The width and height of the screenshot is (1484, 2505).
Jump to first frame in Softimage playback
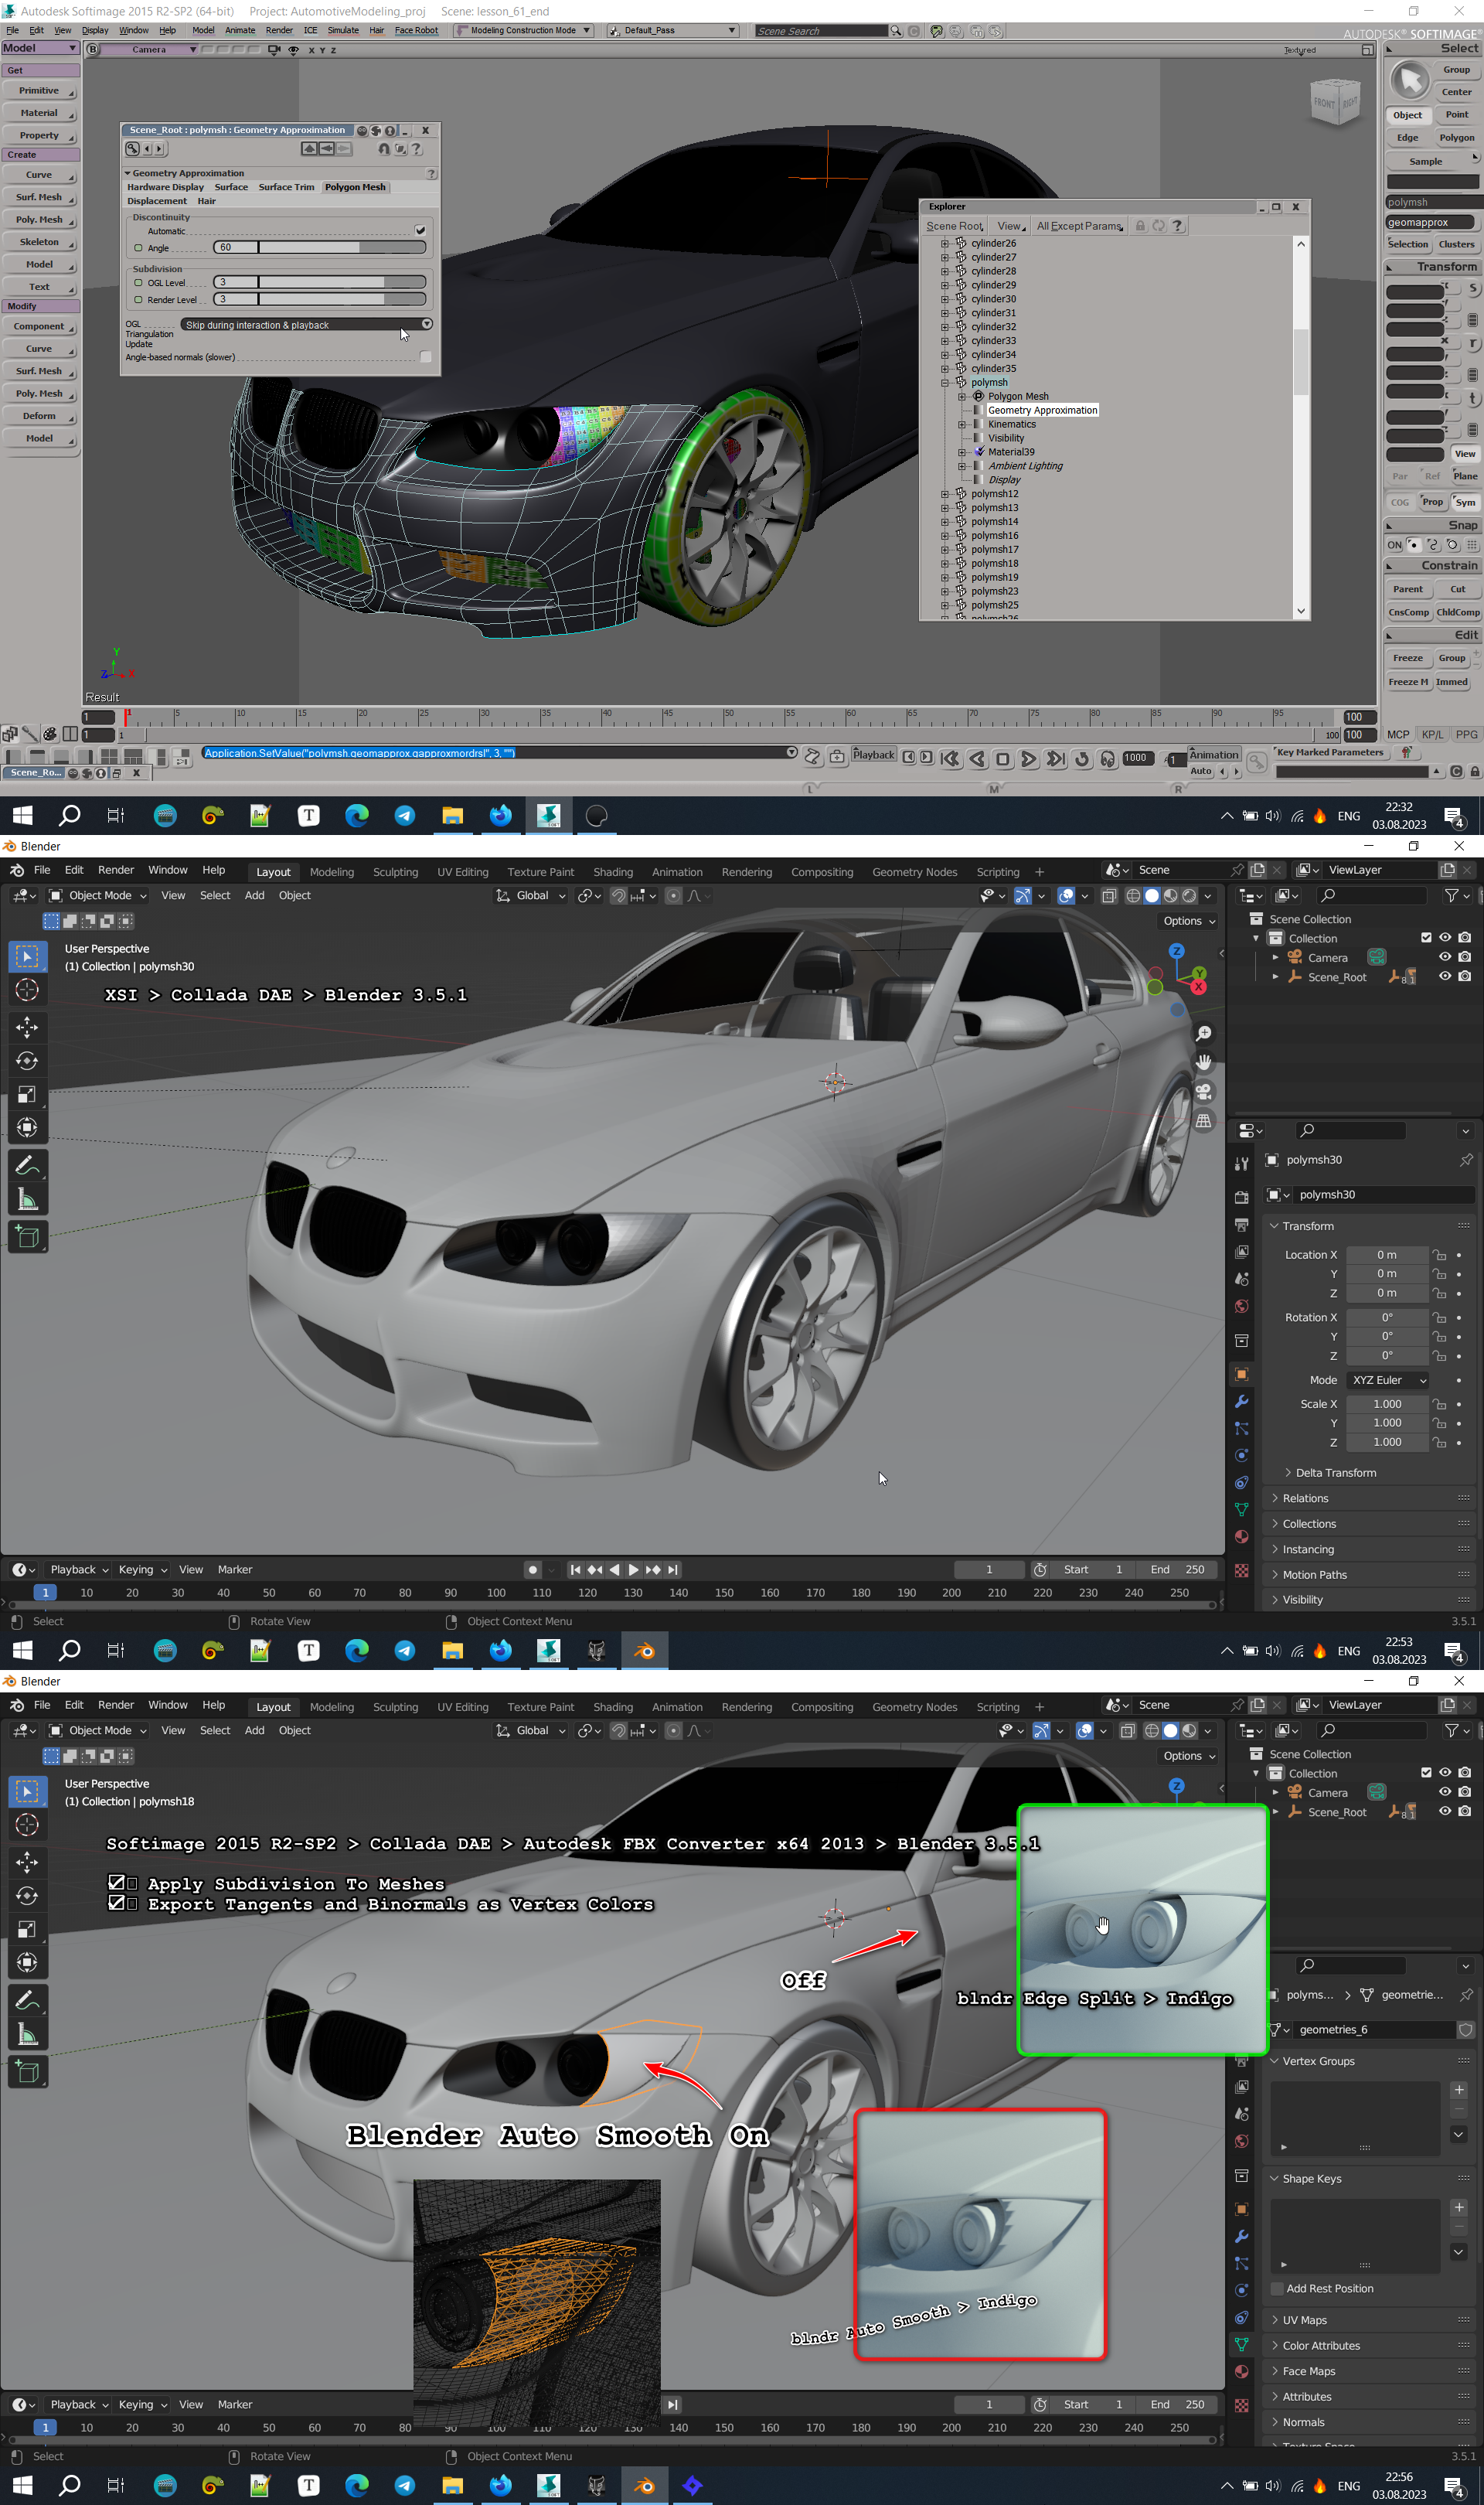pyautogui.click(x=950, y=759)
